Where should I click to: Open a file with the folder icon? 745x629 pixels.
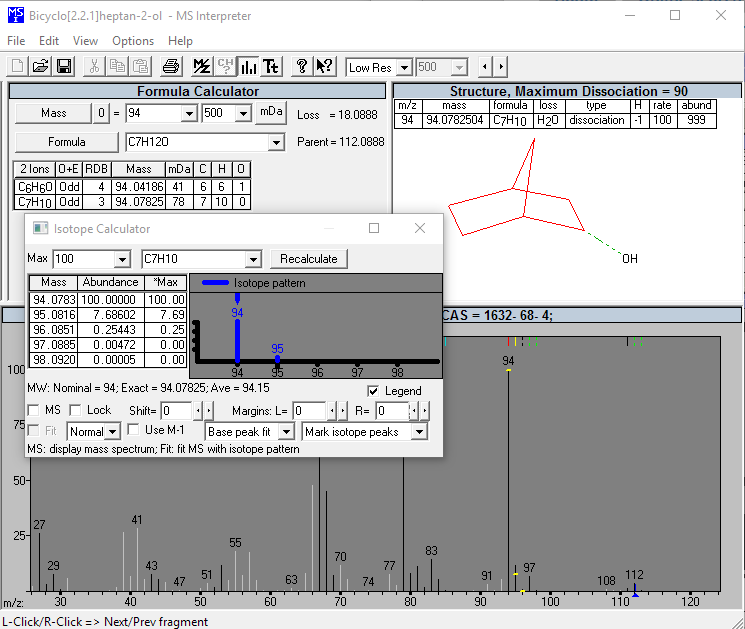click(x=40, y=67)
